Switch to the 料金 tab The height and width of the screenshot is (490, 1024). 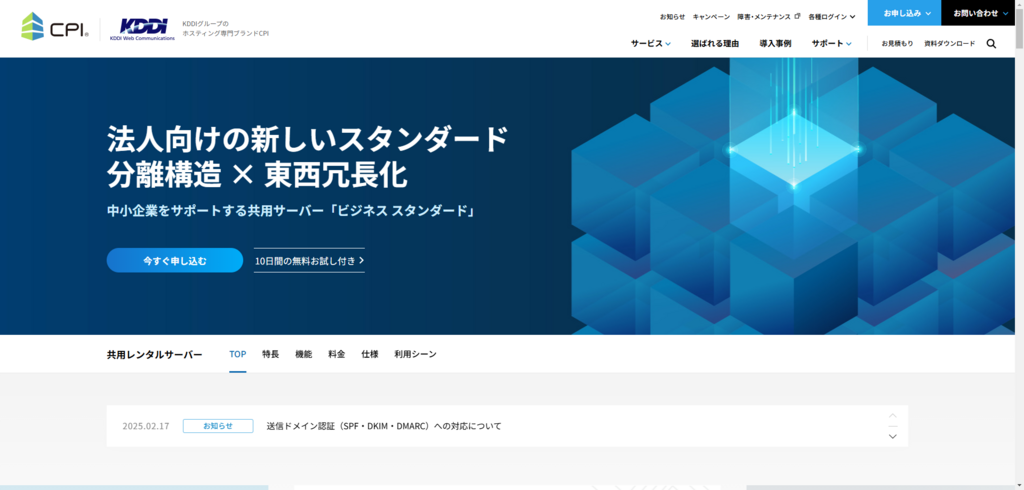(x=336, y=354)
